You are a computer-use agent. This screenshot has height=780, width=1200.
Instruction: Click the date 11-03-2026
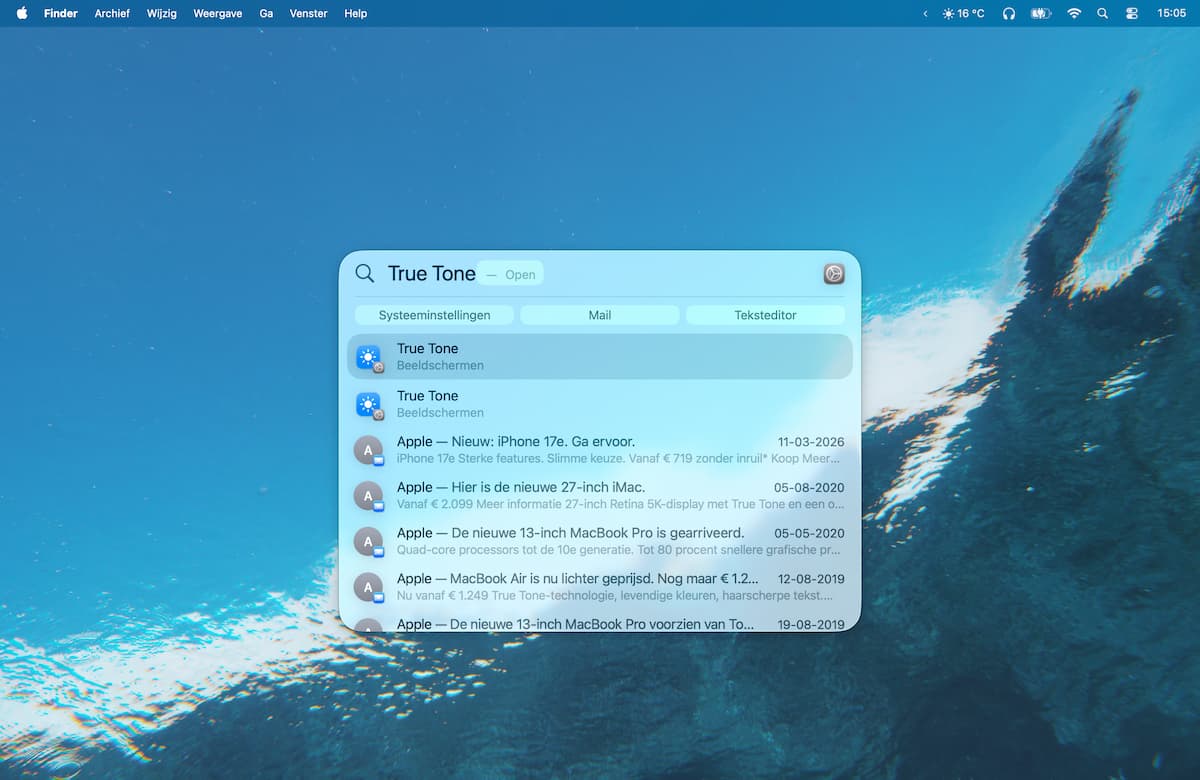(811, 442)
